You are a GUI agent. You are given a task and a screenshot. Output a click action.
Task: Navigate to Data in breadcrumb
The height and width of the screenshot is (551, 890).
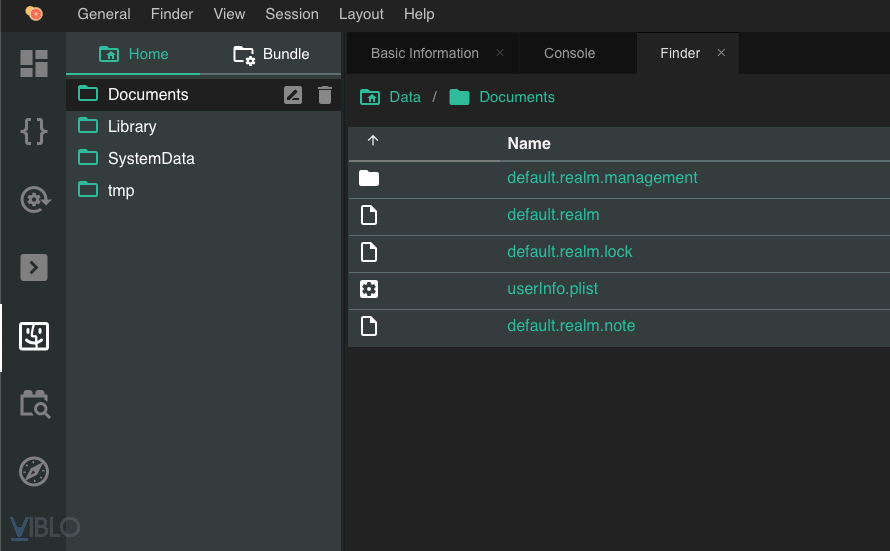pos(404,97)
